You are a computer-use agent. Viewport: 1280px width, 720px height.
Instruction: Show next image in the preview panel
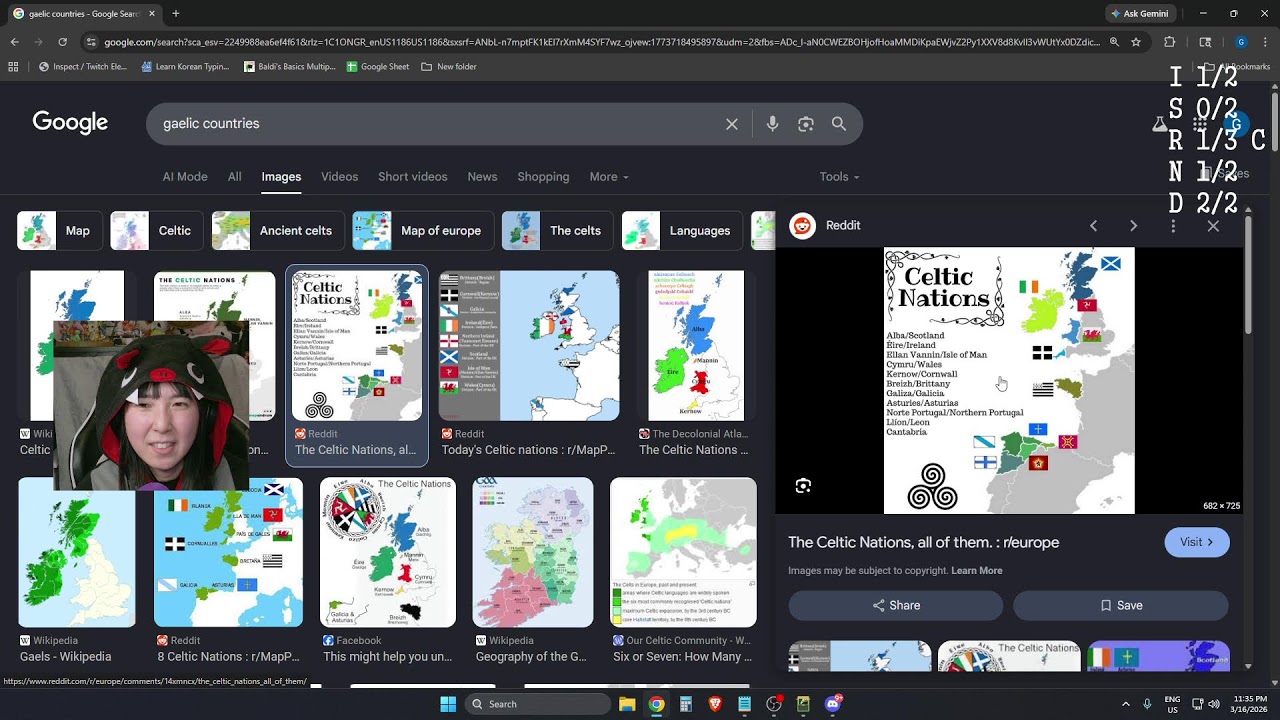click(x=1133, y=226)
